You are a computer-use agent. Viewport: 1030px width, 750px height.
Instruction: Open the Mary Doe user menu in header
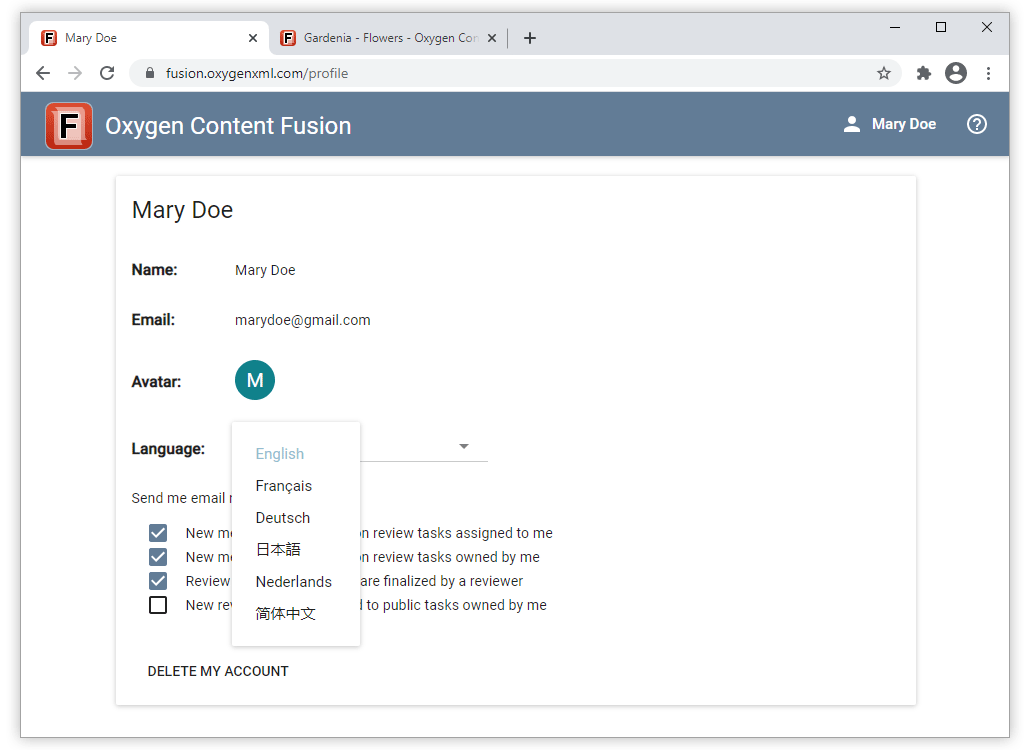889,124
